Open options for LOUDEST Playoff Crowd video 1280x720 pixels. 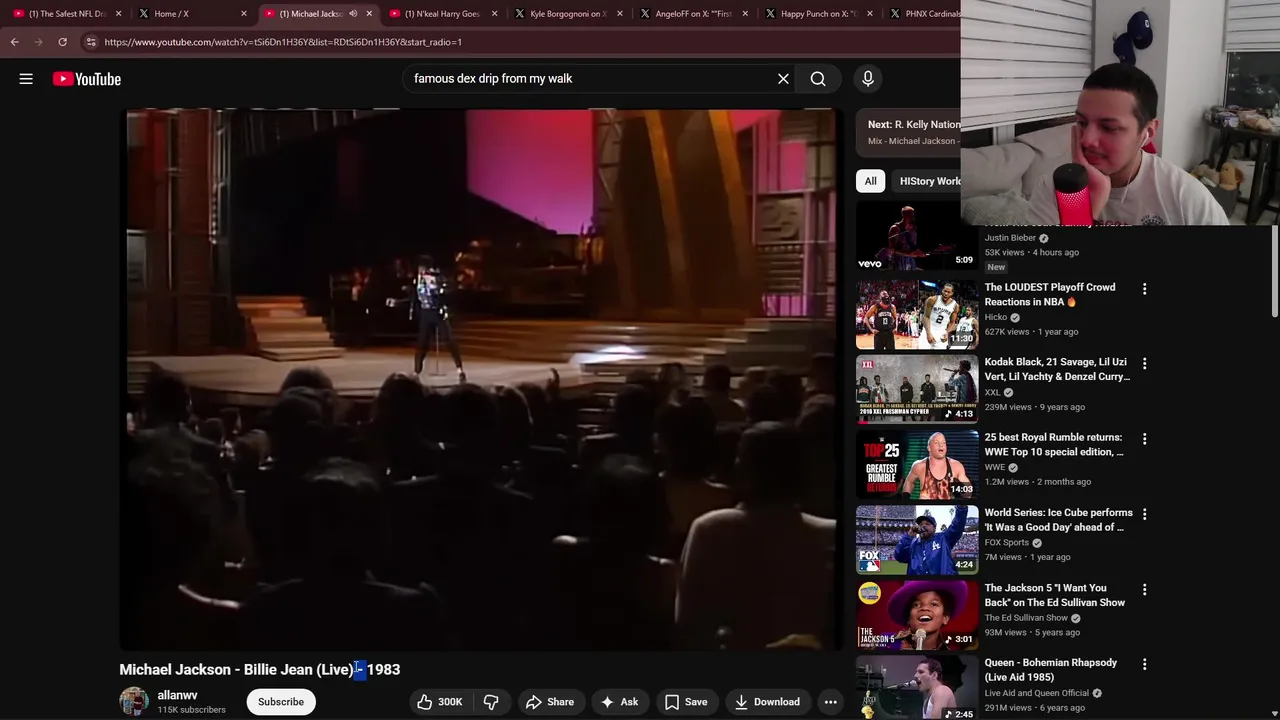point(1144,289)
